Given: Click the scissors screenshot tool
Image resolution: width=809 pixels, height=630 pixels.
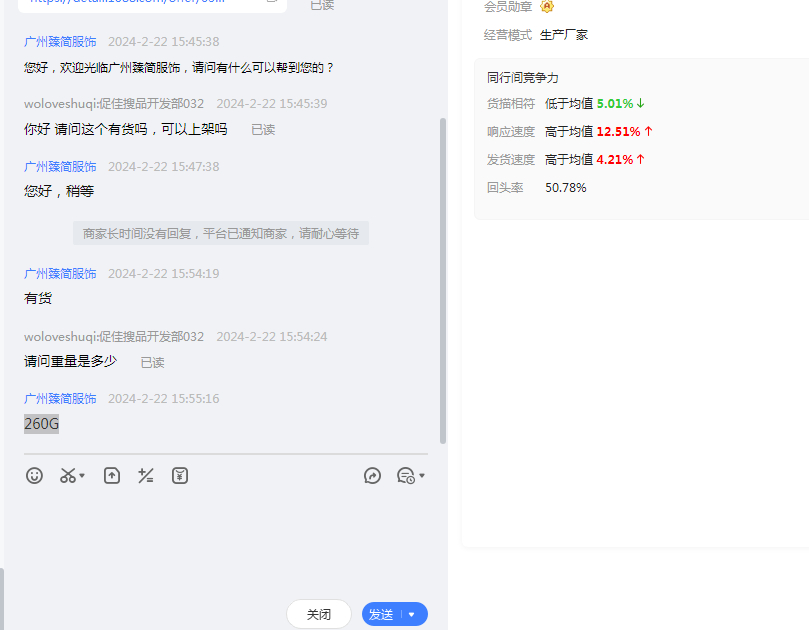Looking at the screenshot, I should point(68,476).
